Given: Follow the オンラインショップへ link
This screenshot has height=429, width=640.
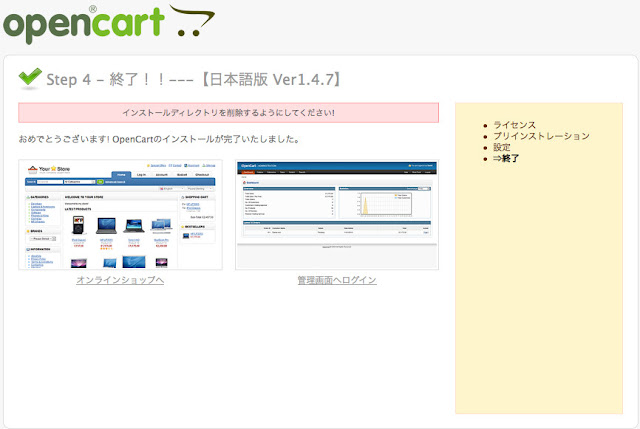Looking at the screenshot, I should (120, 280).
